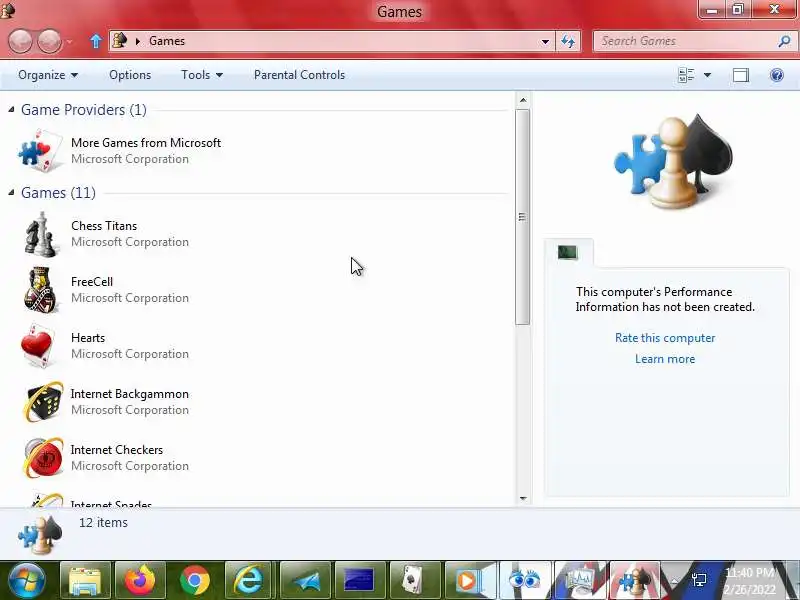Click the blue screen taskbar icon
800x600 pixels.
click(360, 581)
